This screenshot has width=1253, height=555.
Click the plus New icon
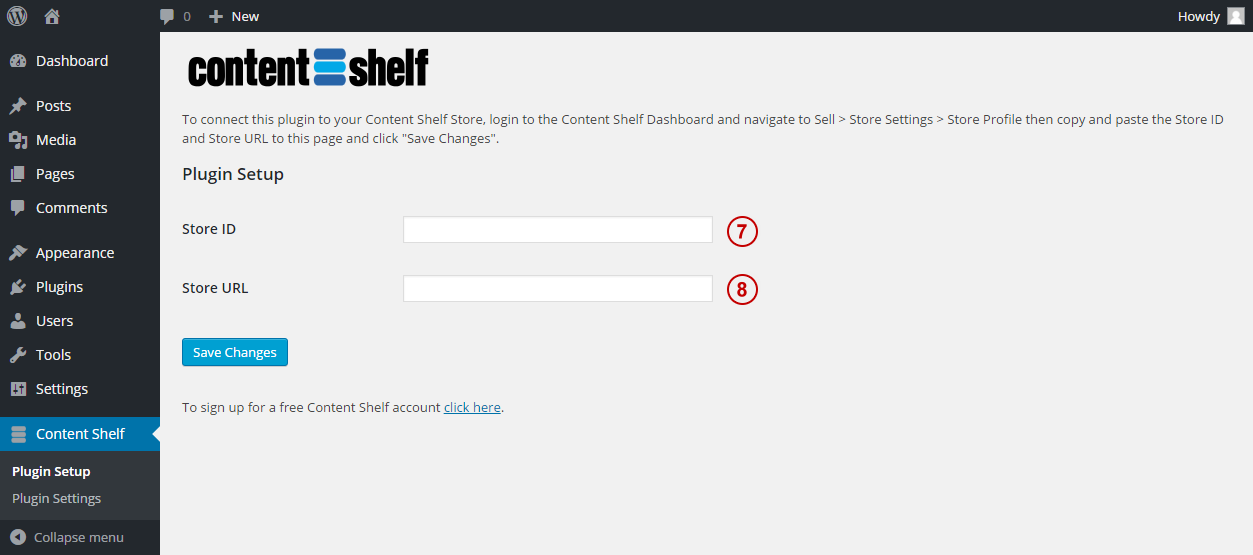click(215, 16)
